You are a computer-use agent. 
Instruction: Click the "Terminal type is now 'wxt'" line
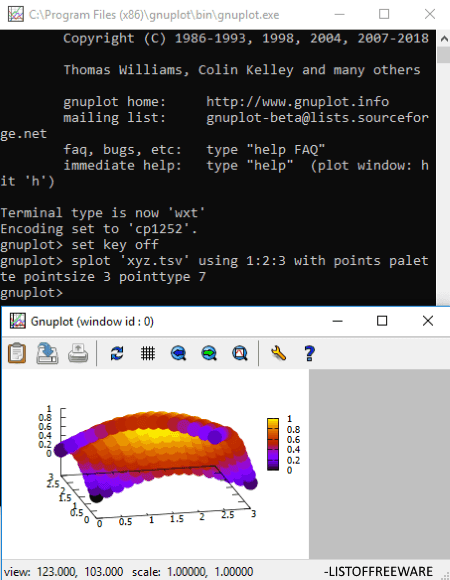click(102, 213)
